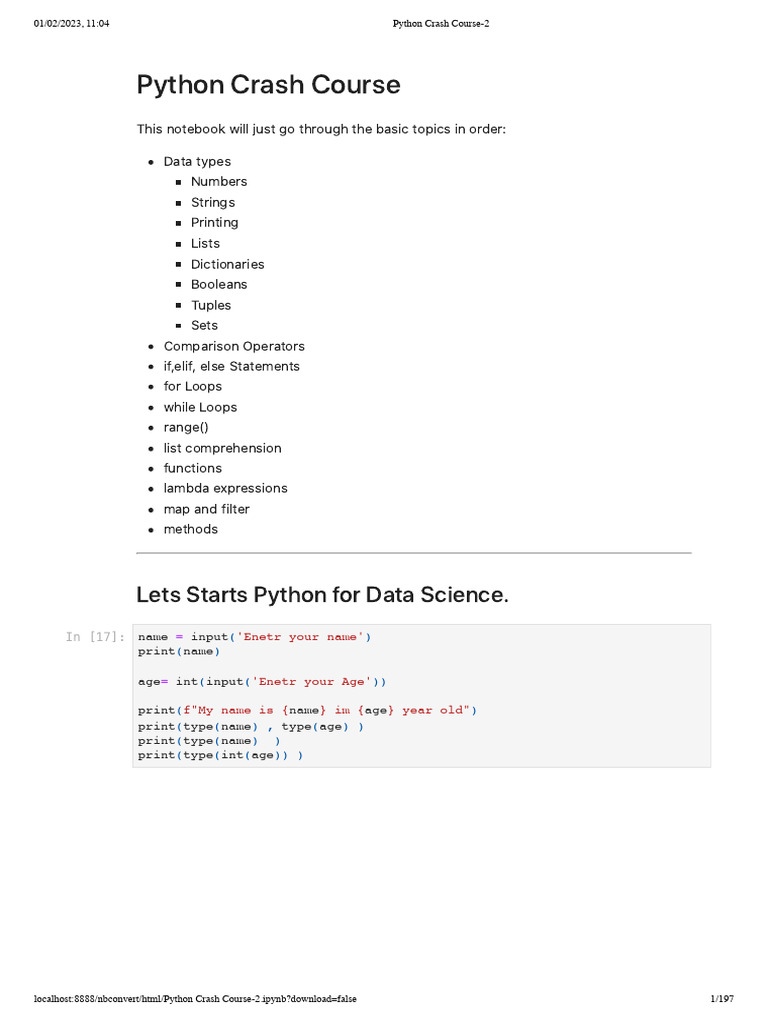The width and height of the screenshot is (768, 1024).
Task: Click the "Strings" list entry
Action: tap(213, 202)
